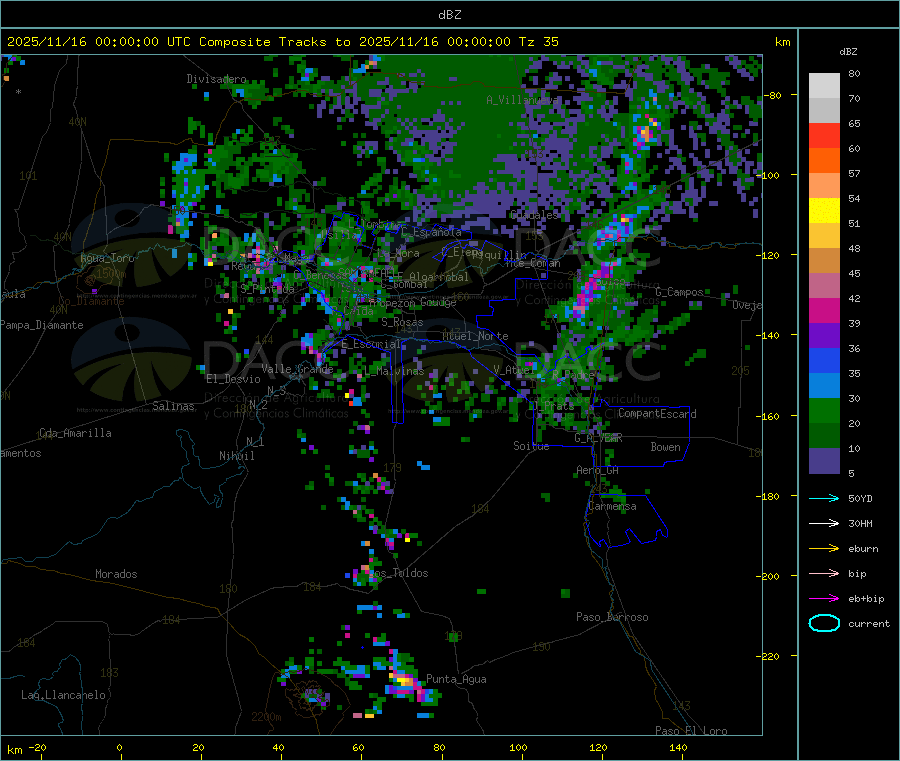Click the 'Bowen' map label

pos(665,447)
